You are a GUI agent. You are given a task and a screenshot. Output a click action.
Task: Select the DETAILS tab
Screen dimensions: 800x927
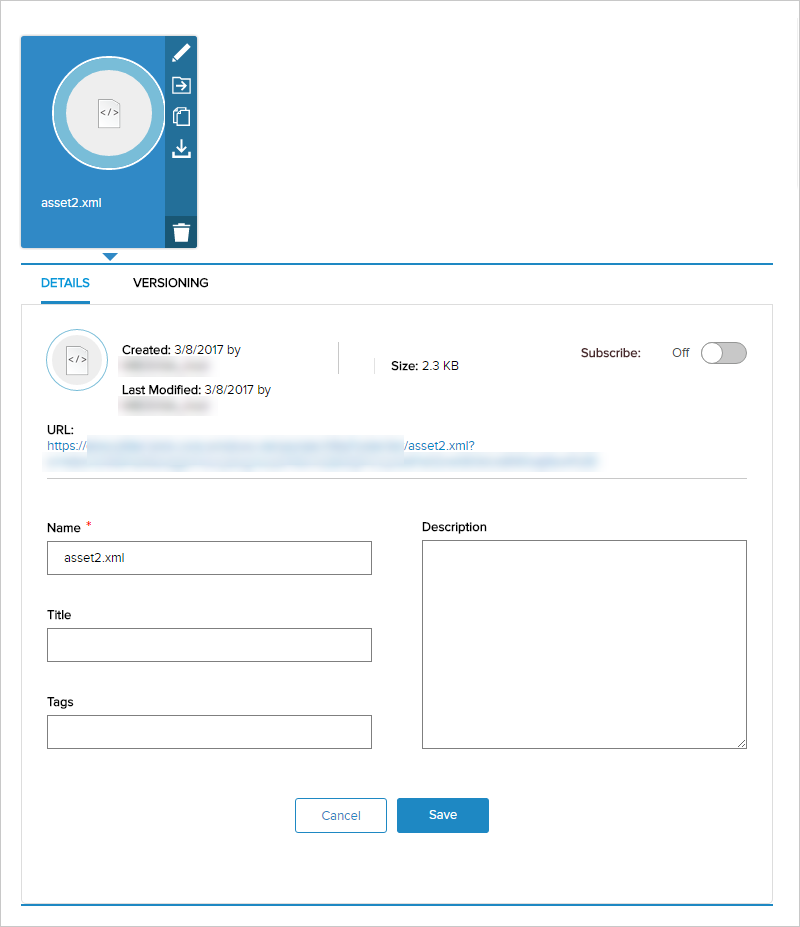[65, 283]
